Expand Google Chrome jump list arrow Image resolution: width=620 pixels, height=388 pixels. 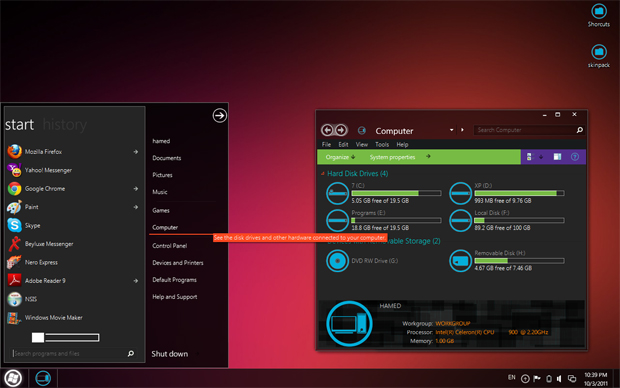coord(136,189)
